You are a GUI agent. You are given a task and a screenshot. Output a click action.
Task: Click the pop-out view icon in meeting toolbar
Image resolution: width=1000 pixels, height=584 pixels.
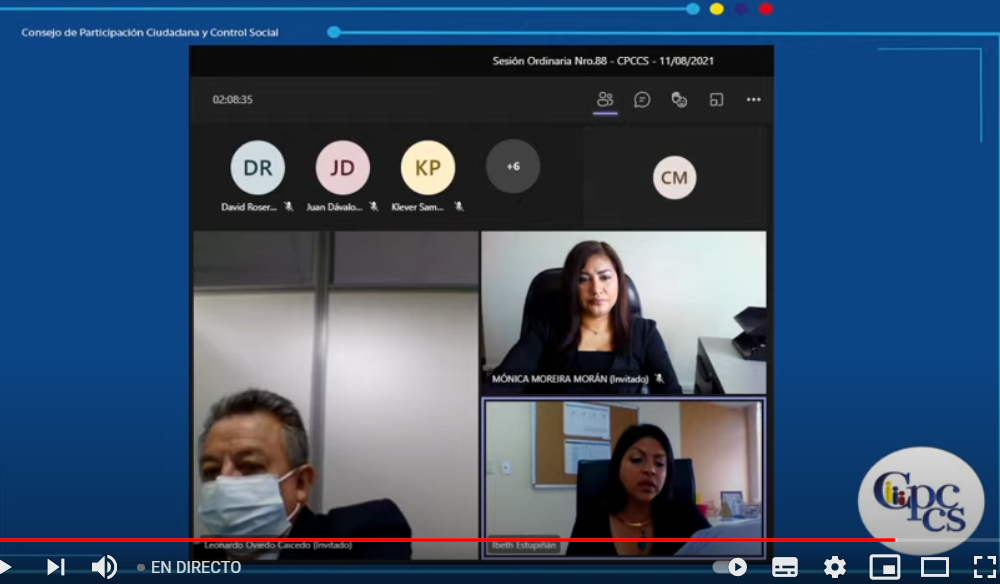716,99
